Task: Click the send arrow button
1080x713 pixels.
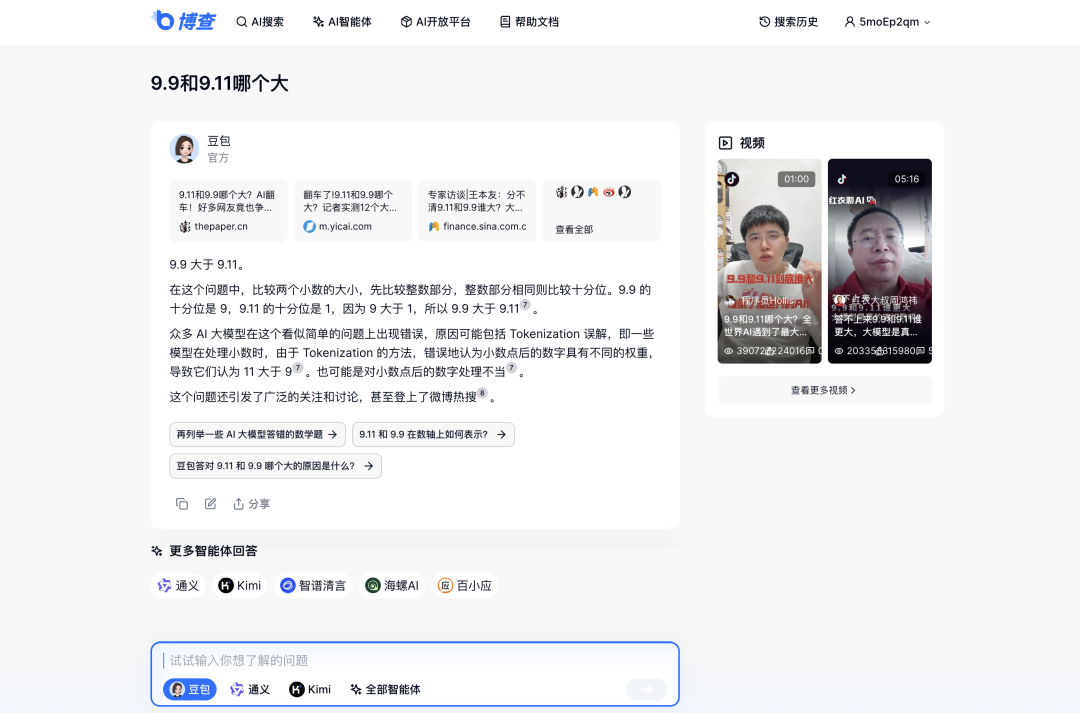Action: tap(647, 689)
